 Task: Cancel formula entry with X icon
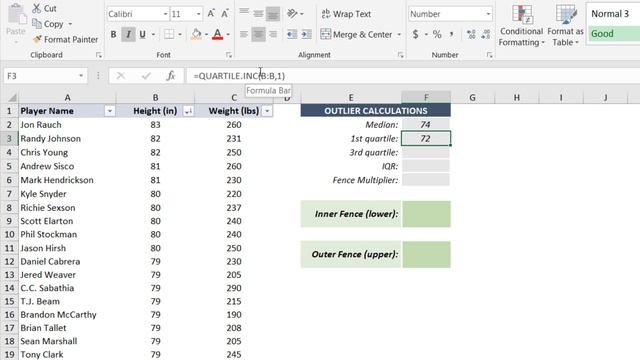pos(121,76)
